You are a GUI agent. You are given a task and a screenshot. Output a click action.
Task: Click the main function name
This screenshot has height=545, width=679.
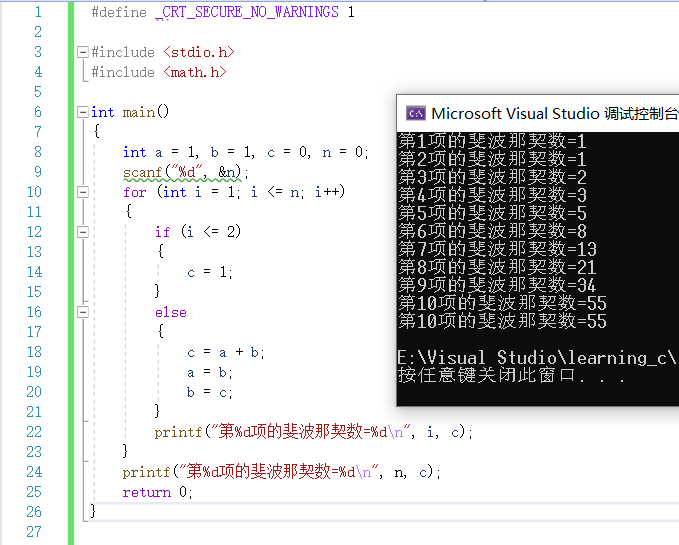pos(139,113)
